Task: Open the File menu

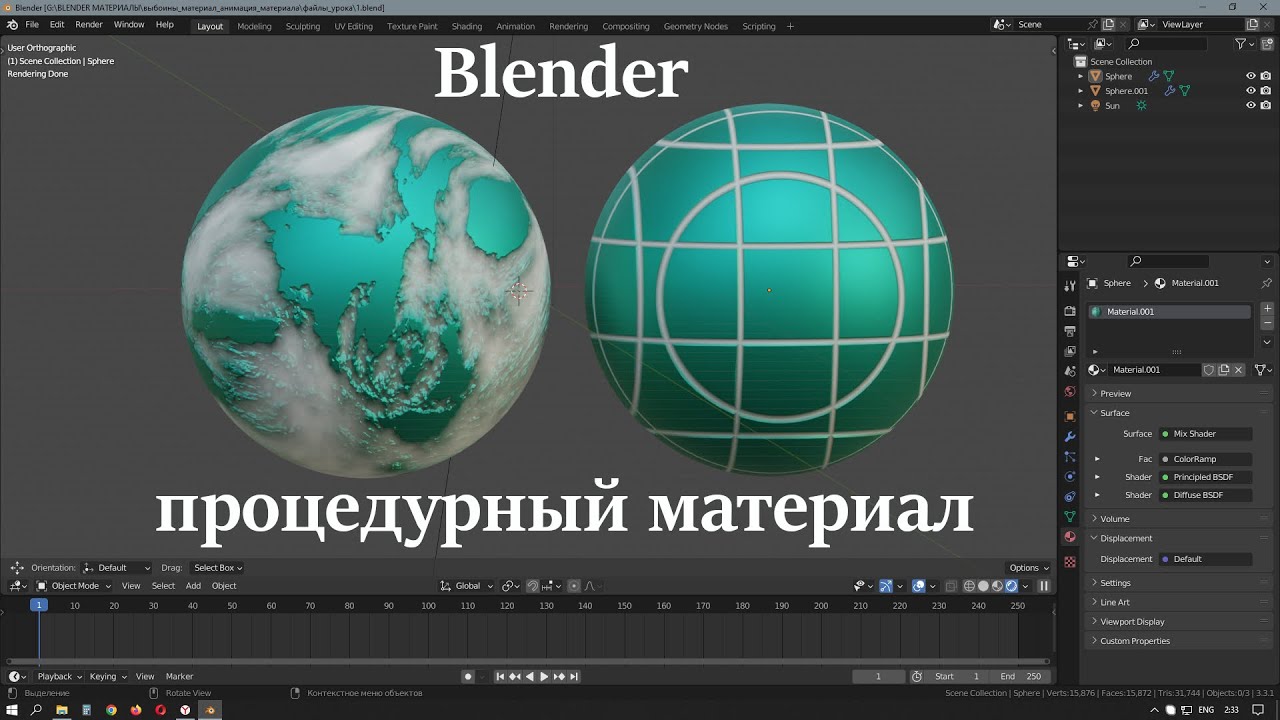Action: point(32,25)
